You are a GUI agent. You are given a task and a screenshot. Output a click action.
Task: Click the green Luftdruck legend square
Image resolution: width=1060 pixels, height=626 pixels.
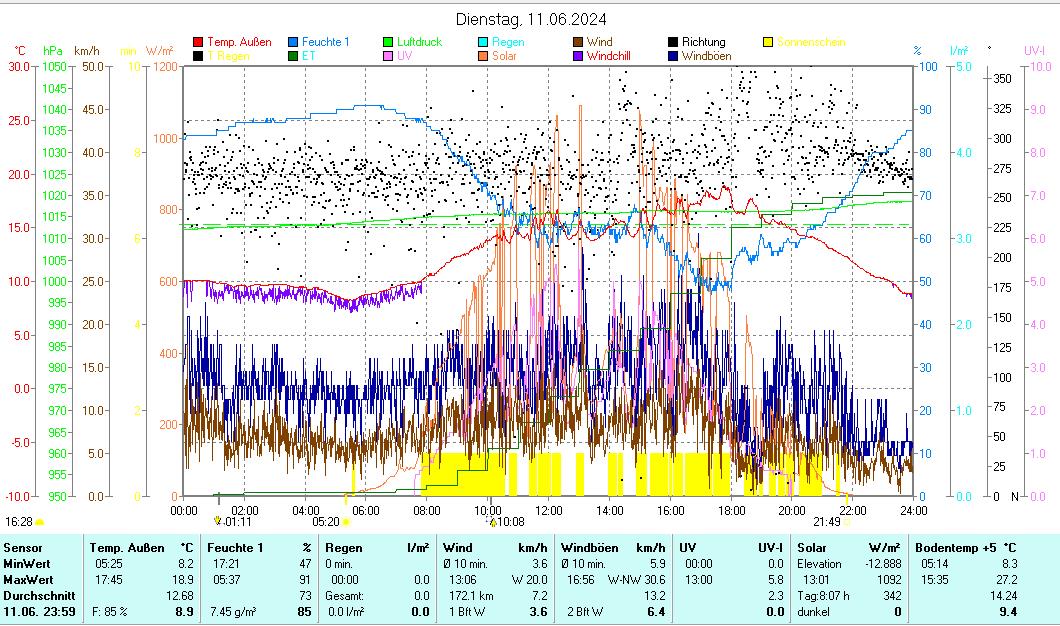(x=388, y=43)
